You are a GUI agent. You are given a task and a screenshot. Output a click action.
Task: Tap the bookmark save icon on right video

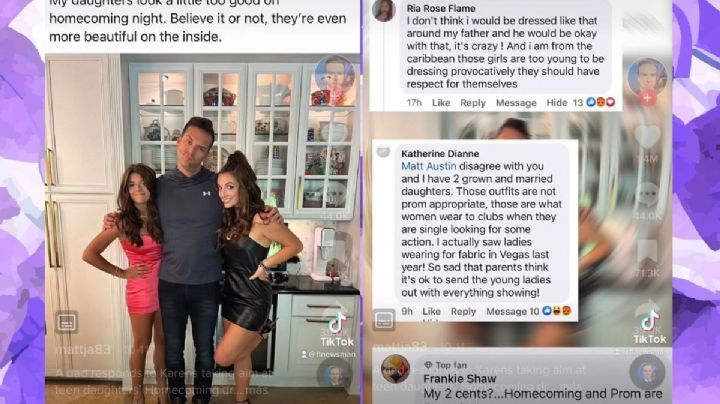pyautogui.click(x=647, y=253)
